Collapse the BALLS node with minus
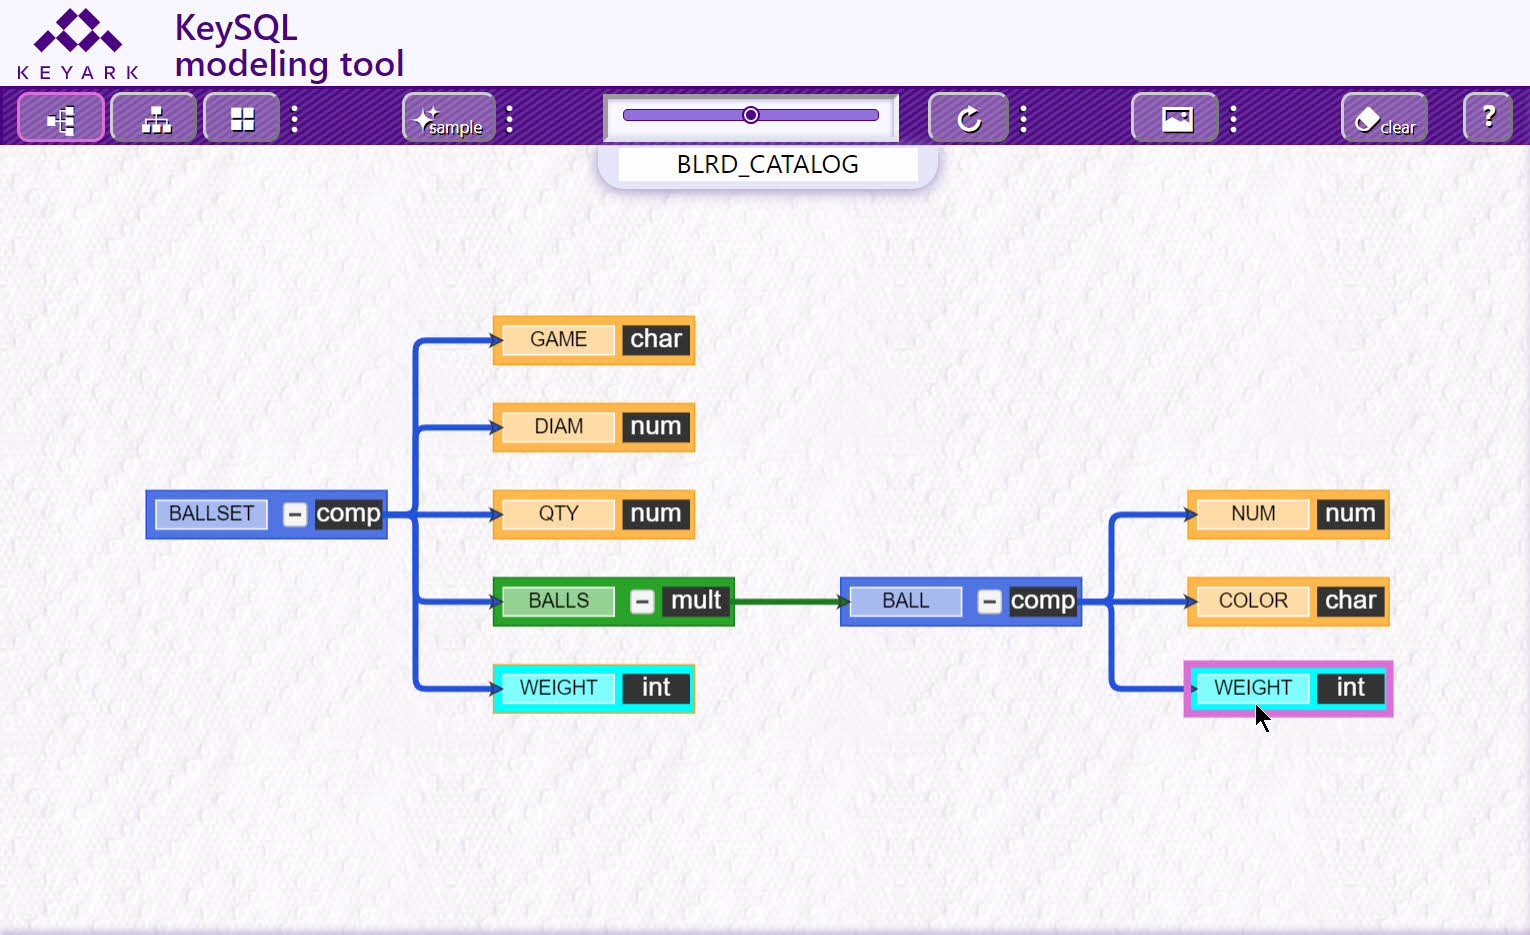The width and height of the screenshot is (1530, 935). (x=642, y=601)
